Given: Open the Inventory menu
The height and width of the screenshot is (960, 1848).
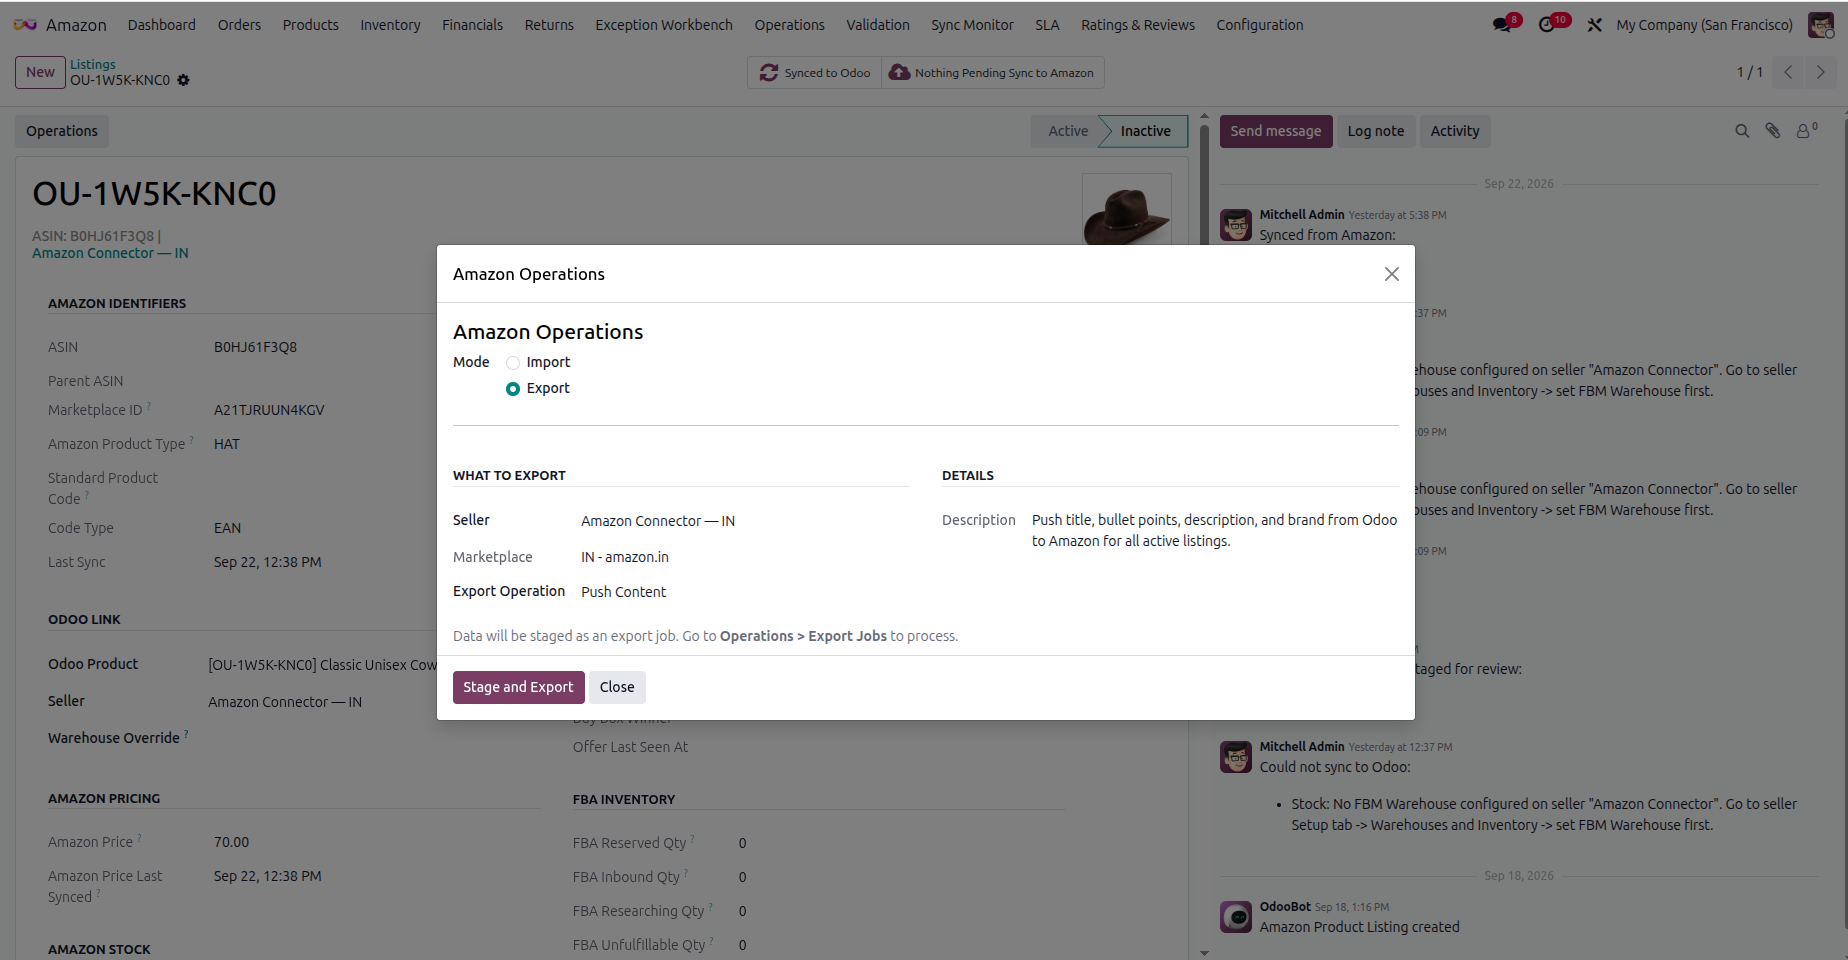Looking at the screenshot, I should point(390,25).
